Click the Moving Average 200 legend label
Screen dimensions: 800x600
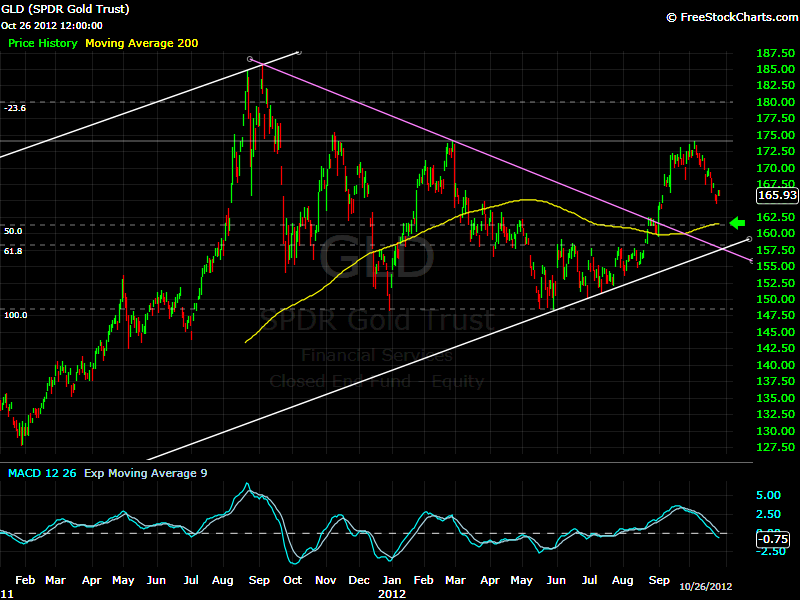142,43
